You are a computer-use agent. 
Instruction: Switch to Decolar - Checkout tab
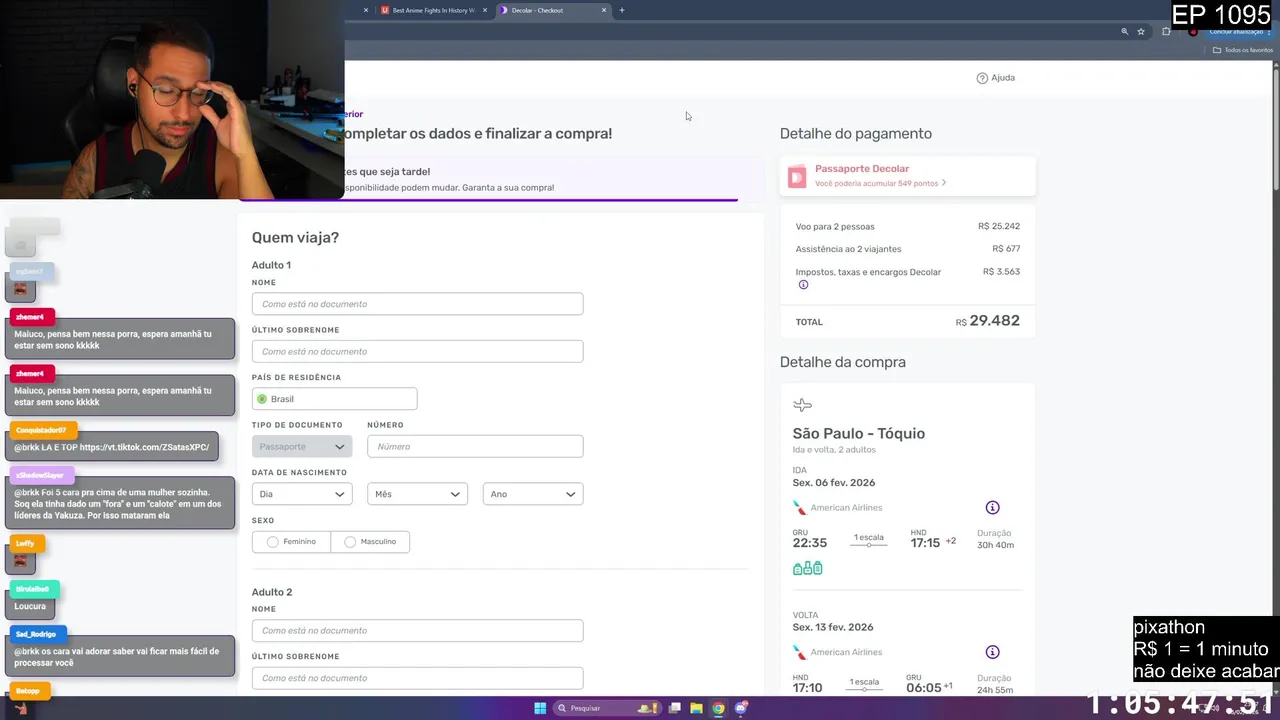point(553,10)
